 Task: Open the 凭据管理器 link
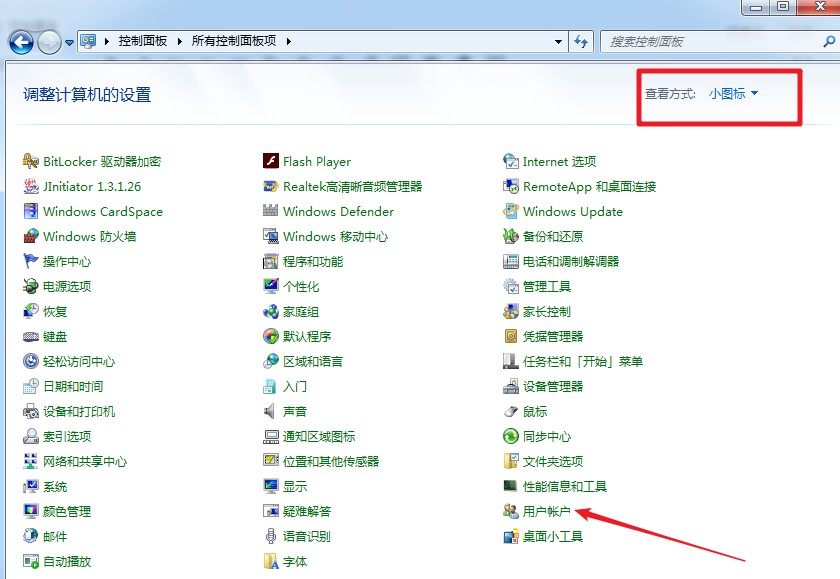click(553, 336)
